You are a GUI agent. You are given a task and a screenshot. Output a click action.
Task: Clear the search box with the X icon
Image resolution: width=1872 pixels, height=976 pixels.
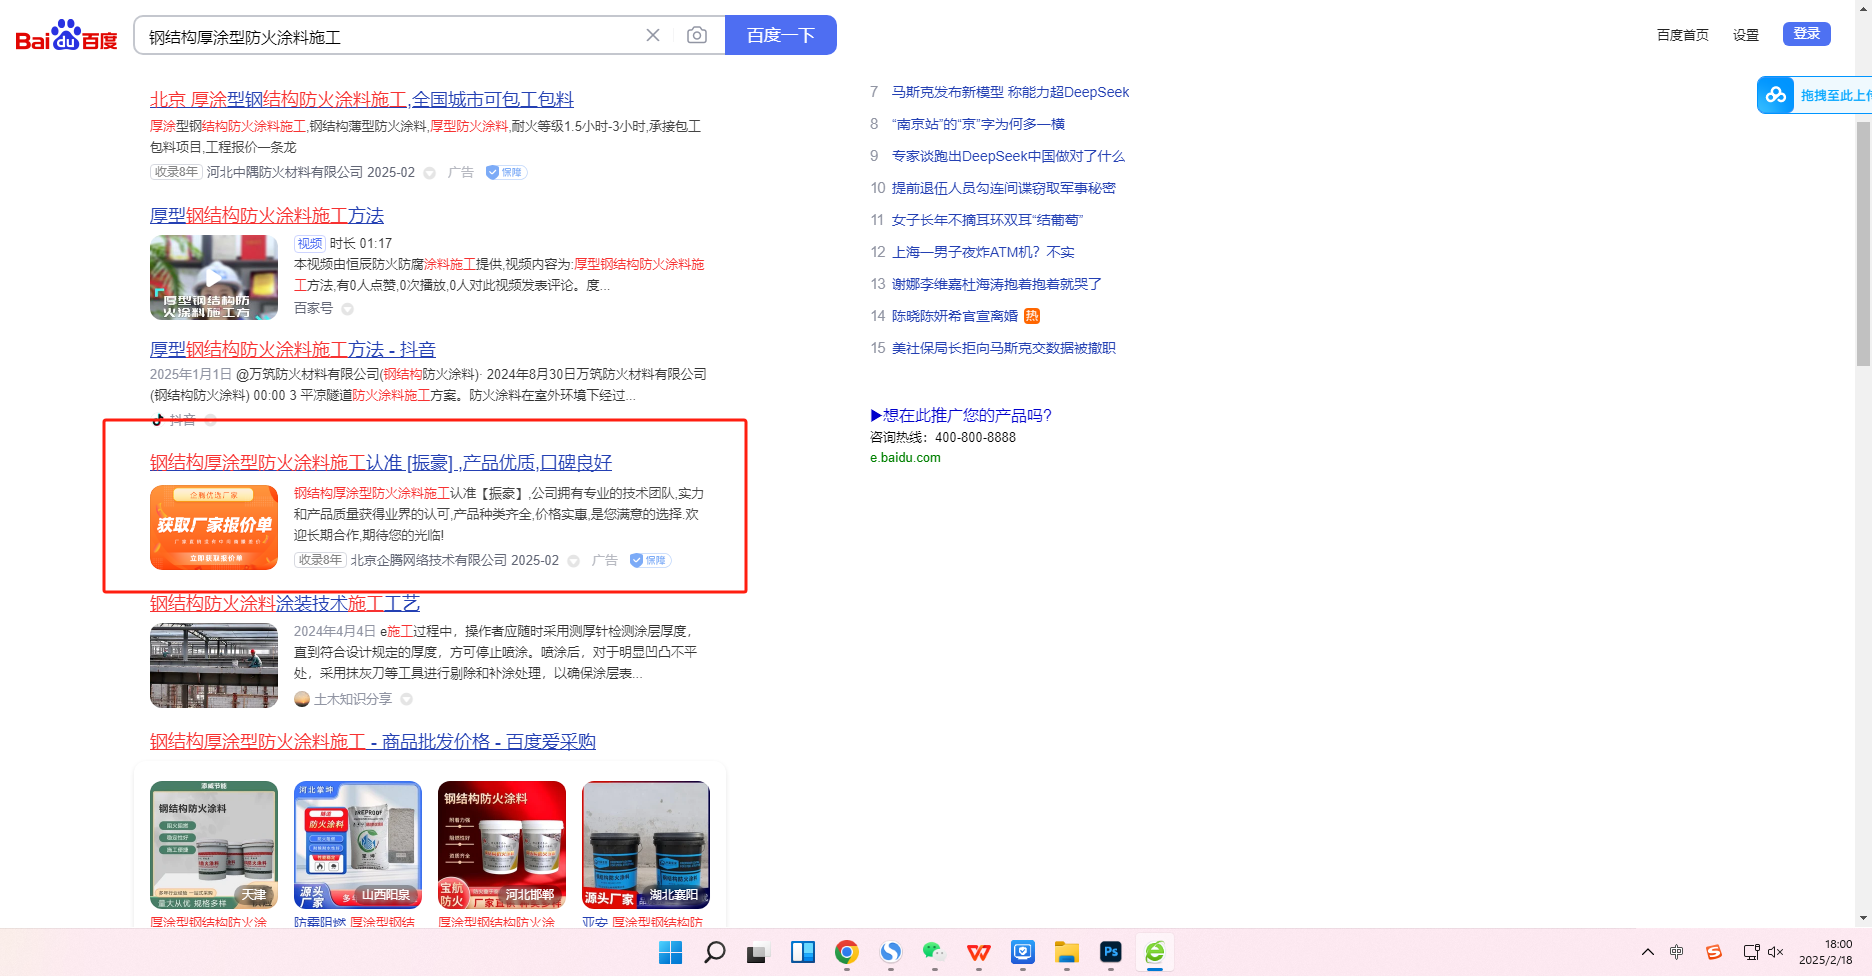tap(653, 35)
